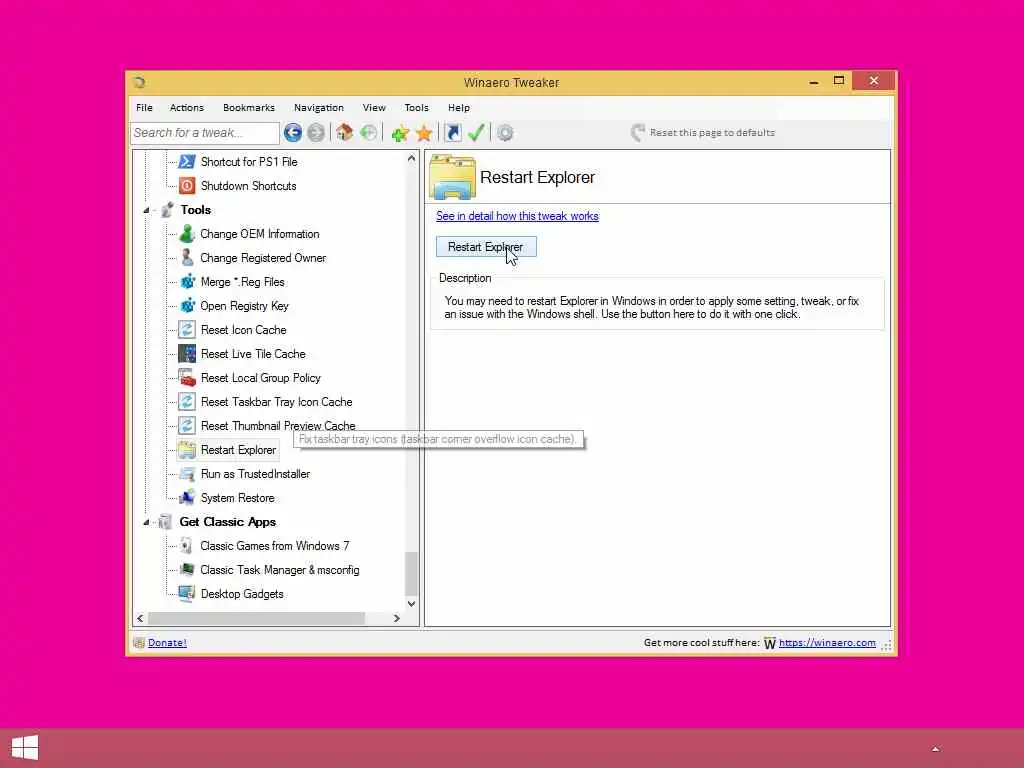Click the vertical scrollbar thumb in the tree
The height and width of the screenshot is (768, 1024).
tap(411, 573)
